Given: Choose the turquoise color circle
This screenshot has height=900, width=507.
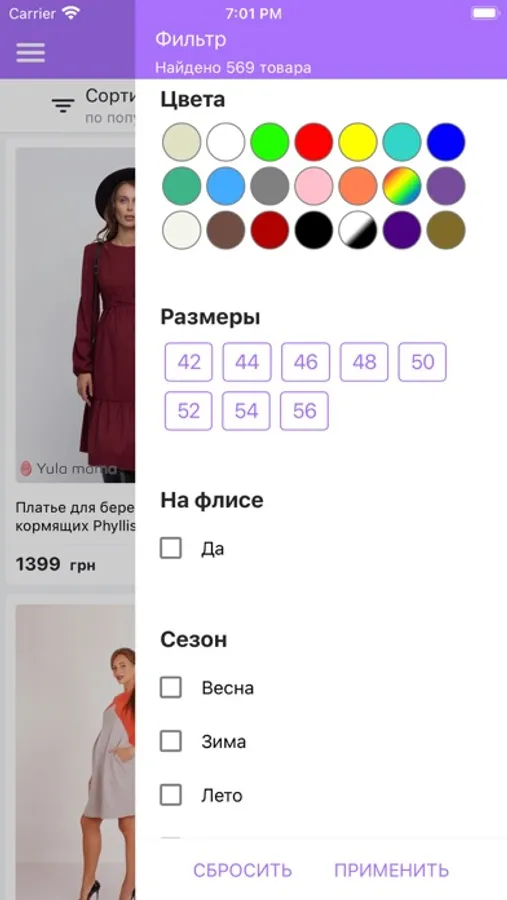Looking at the screenshot, I should point(402,142).
